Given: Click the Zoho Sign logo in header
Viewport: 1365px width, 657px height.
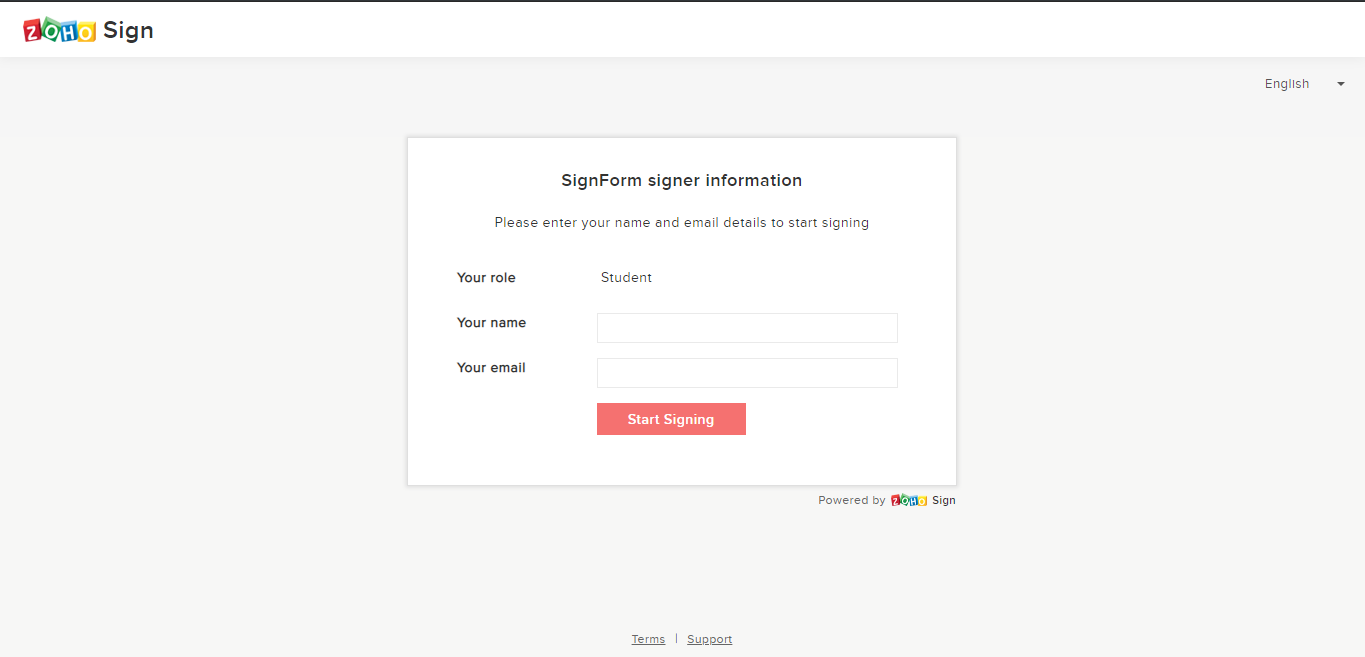Looking at the screenshot, I should (88, 30).
